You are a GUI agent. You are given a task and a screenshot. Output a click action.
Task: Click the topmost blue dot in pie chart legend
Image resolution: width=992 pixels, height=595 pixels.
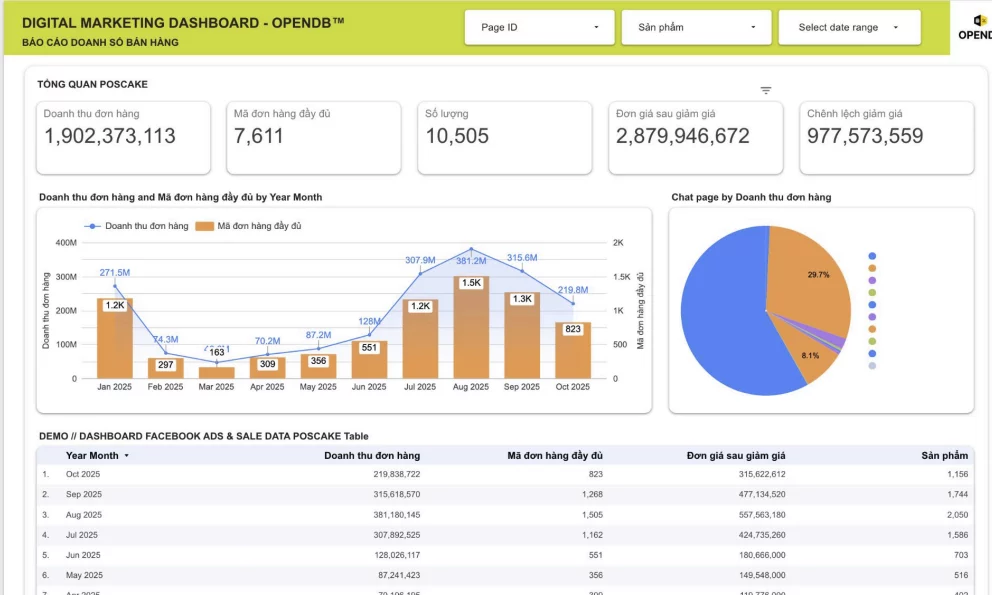[x=872, y=256]
